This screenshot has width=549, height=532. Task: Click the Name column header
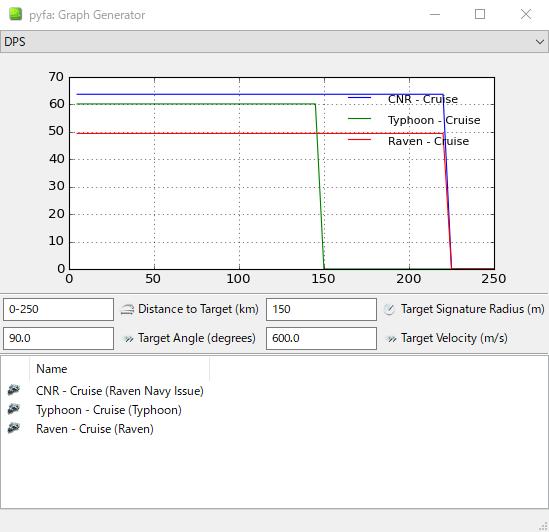[x=119, y=369]
